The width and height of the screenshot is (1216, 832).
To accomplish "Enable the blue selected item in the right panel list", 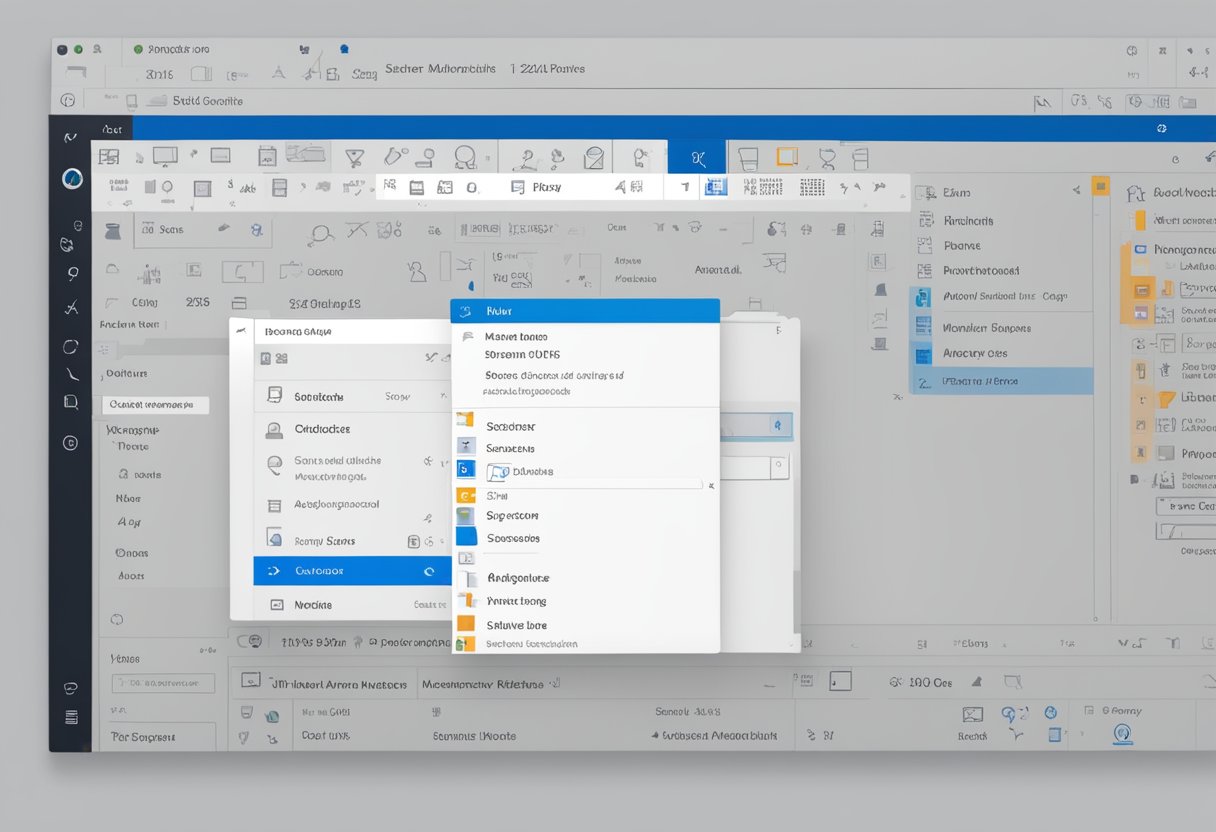I will (1000, 380).
